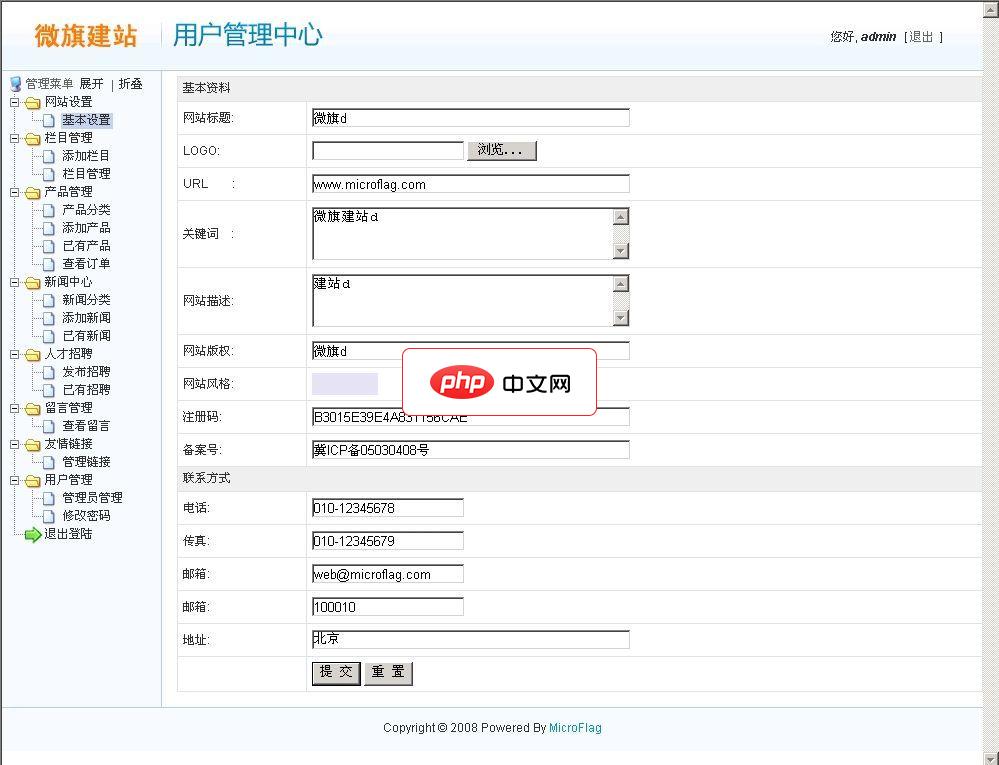This screenshot has width=999, height=765.
Task: Click the page icon next to 查看留言
Action: [48, 426]
